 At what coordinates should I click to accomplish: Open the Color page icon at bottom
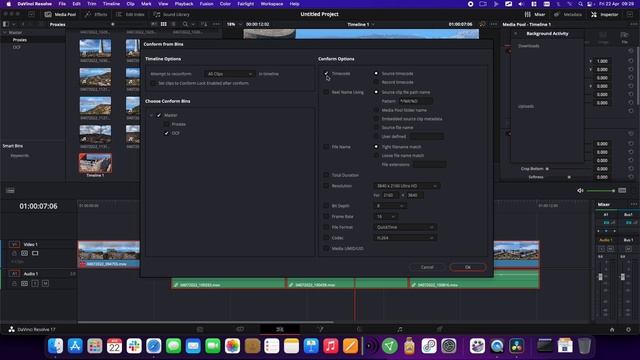click(x=360, y=329)
